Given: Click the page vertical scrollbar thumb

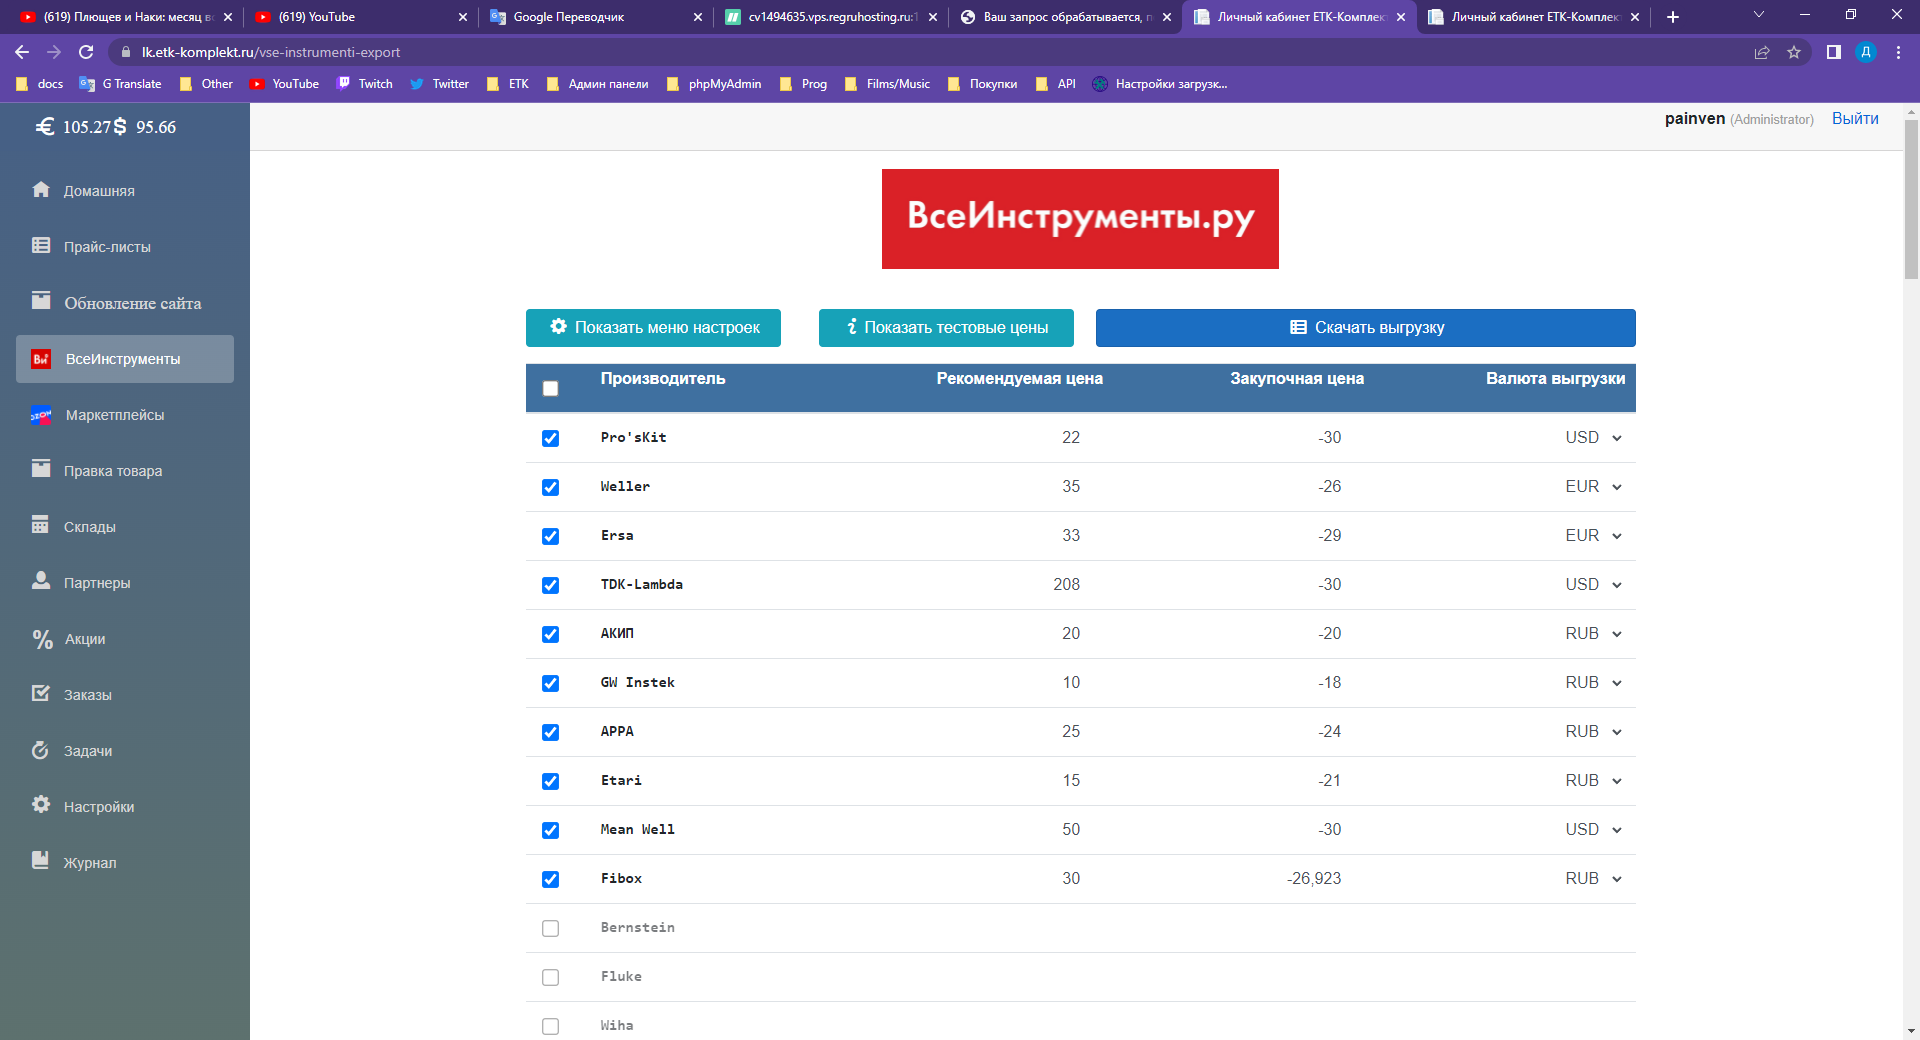Looking at the screenshot, I should (x=1911, y=200).
